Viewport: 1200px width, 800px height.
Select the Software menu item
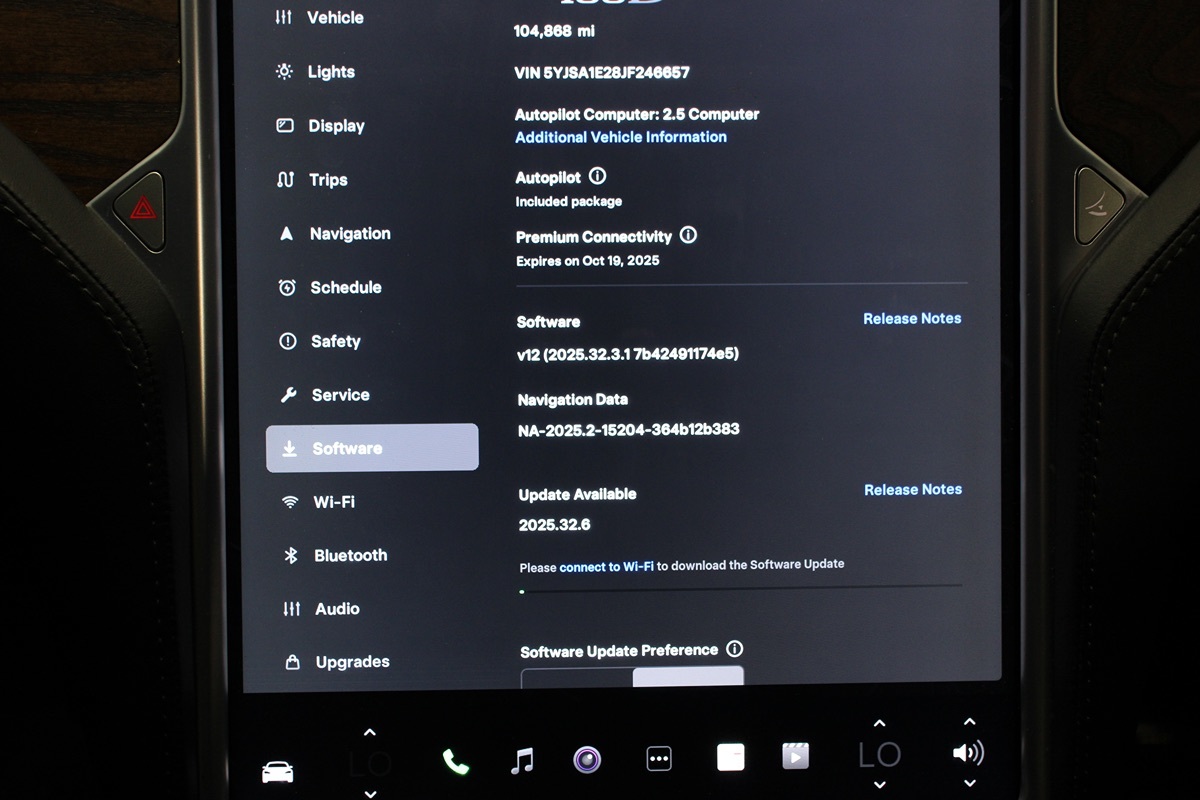[x=372, y=448]
